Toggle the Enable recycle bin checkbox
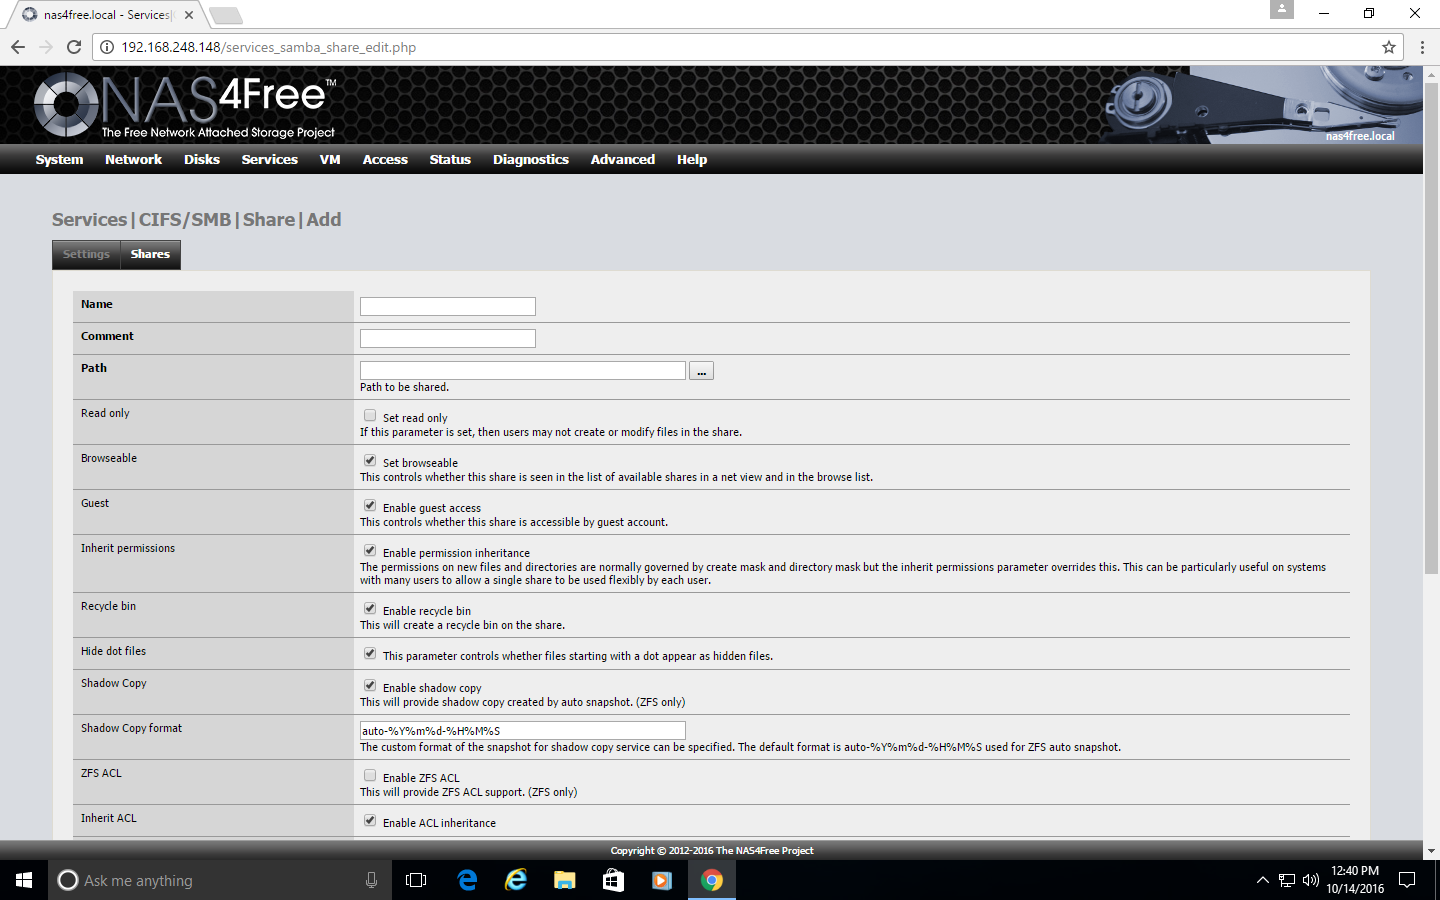Screen dimensions: 1440x900 point(370,609)
